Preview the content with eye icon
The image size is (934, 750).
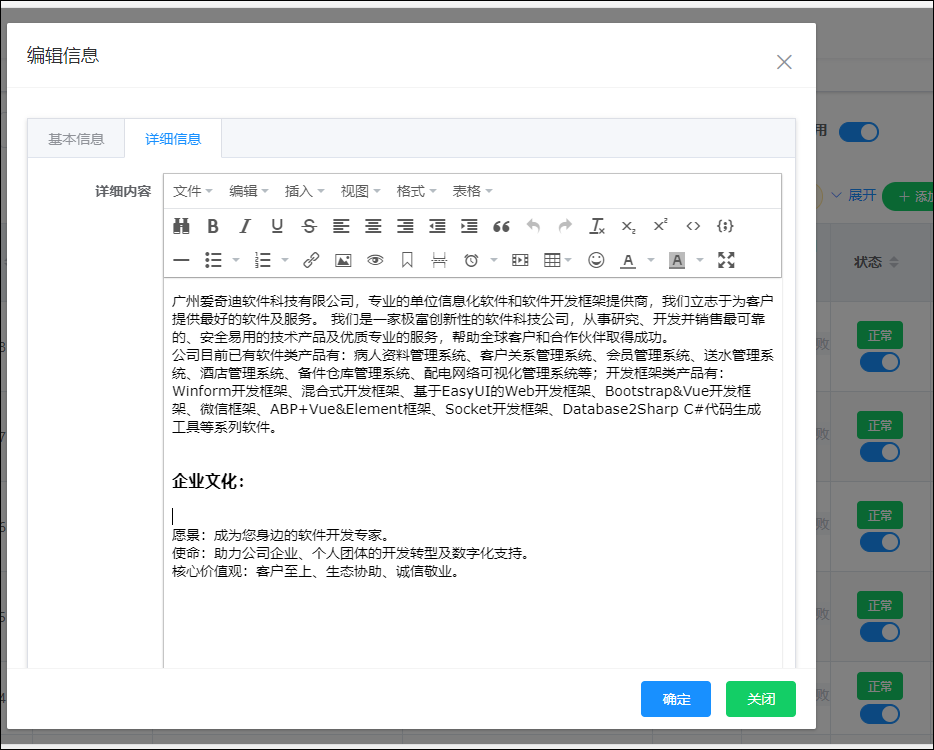375,260
